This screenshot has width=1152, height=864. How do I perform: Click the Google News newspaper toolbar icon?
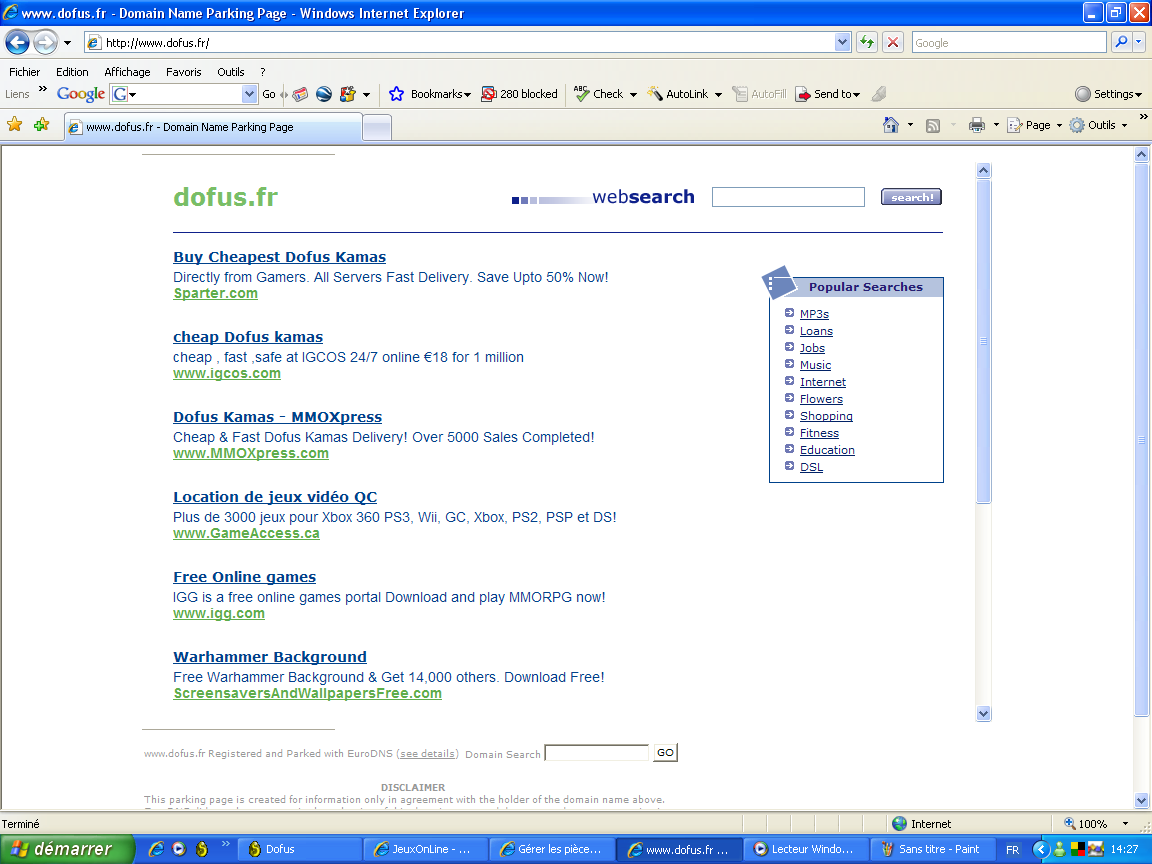[300, 94]
